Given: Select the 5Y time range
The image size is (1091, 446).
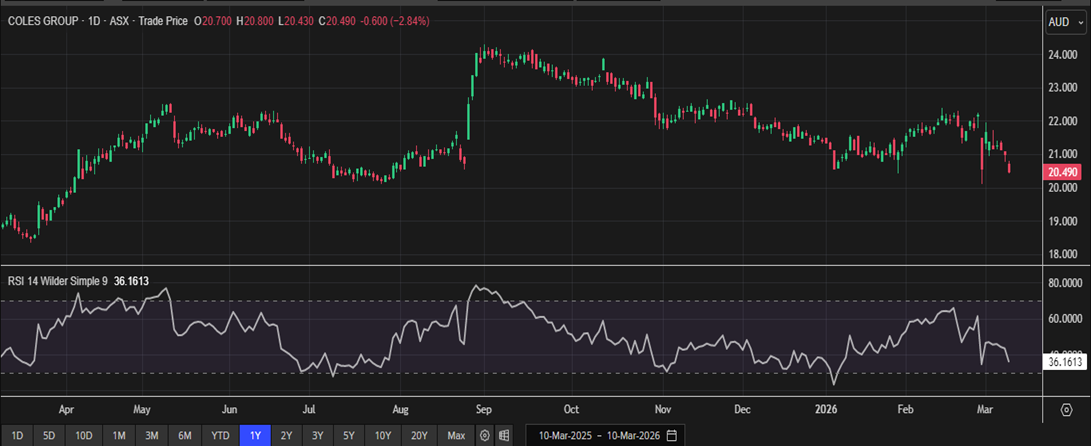Looking at the screenshot, I should (348, 436).
